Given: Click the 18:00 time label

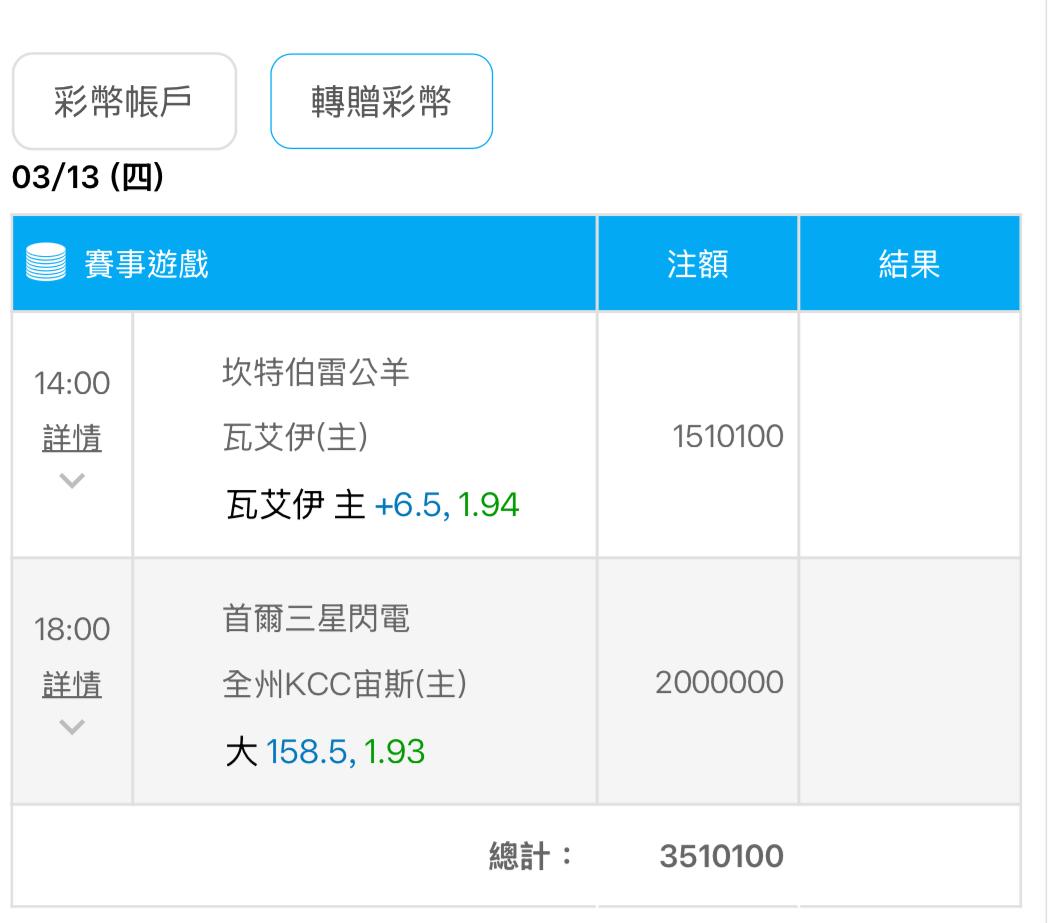Looking at the screenshot, I should click(x=72, y=630).
